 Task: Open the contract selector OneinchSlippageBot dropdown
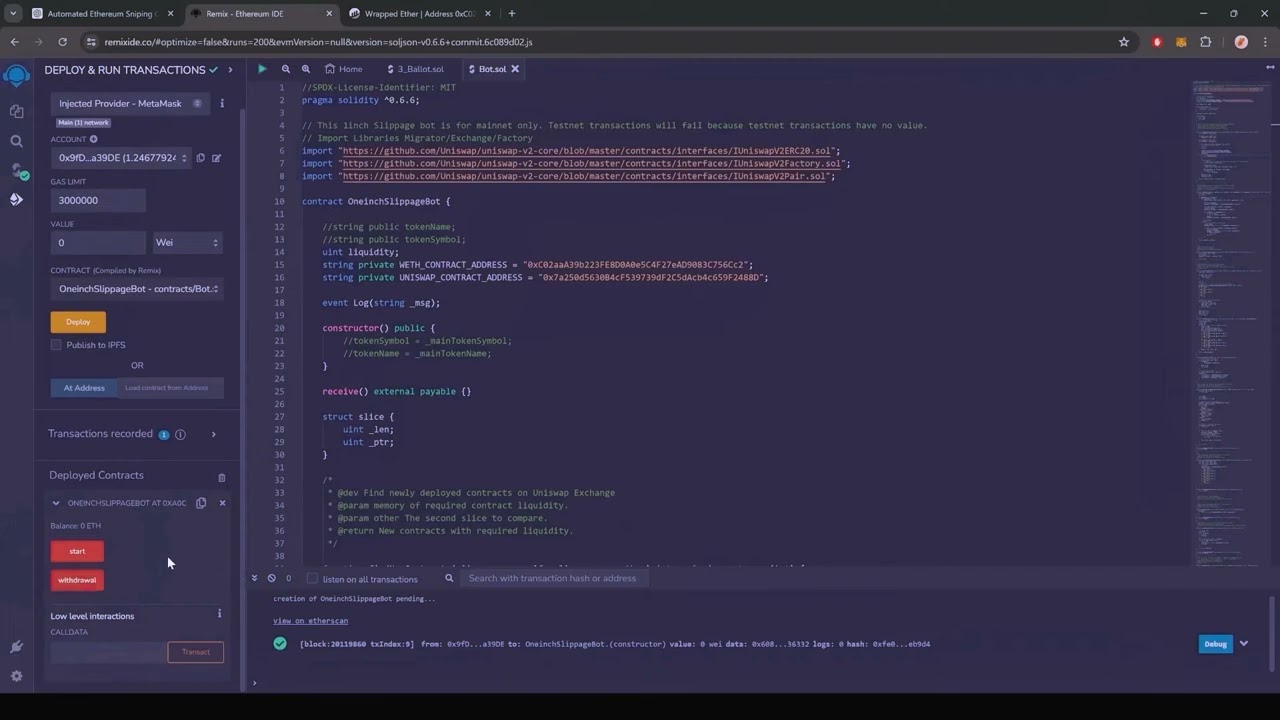click(137, 289)
